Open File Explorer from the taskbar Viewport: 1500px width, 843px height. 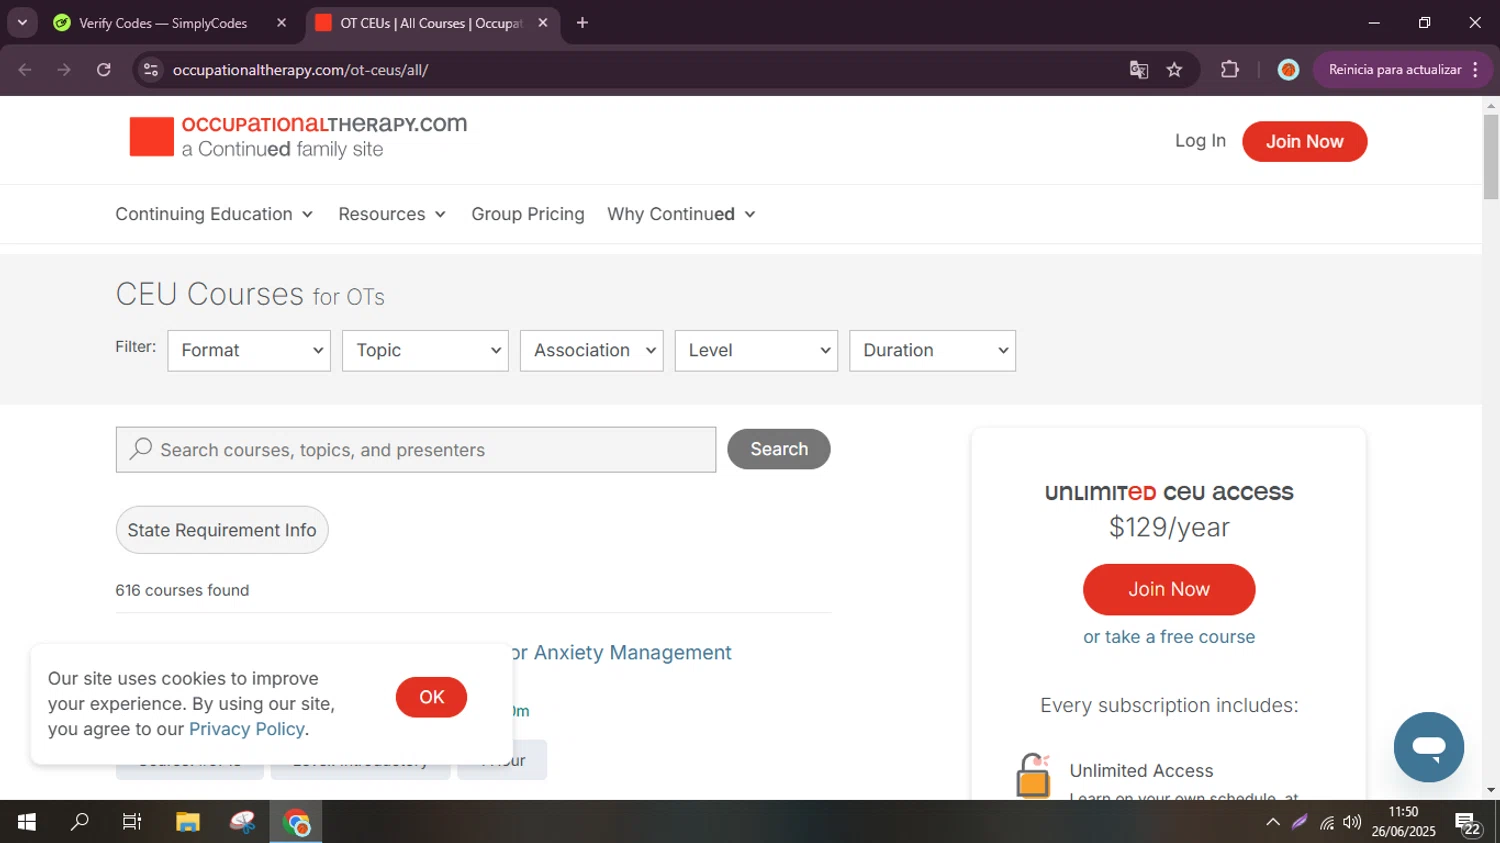point(188,822)
